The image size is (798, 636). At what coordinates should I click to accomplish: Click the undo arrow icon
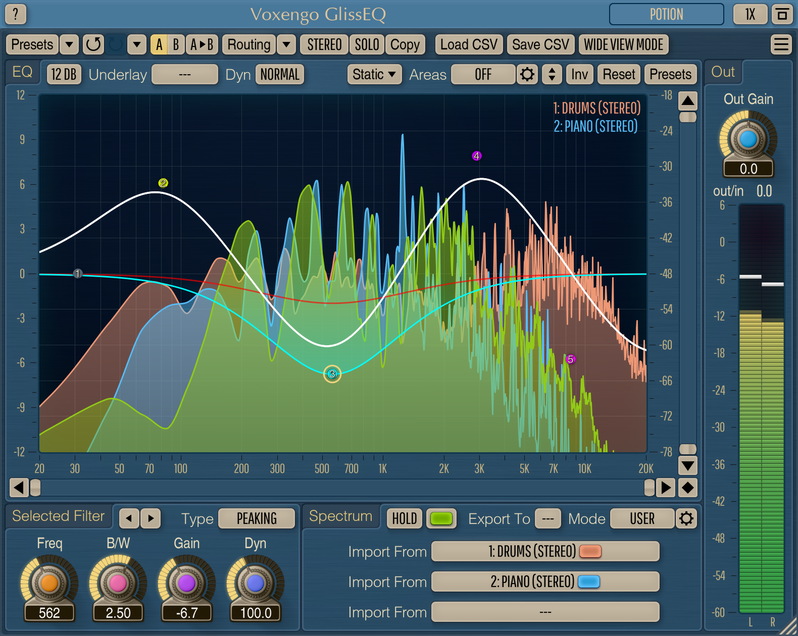pos(93,45)
